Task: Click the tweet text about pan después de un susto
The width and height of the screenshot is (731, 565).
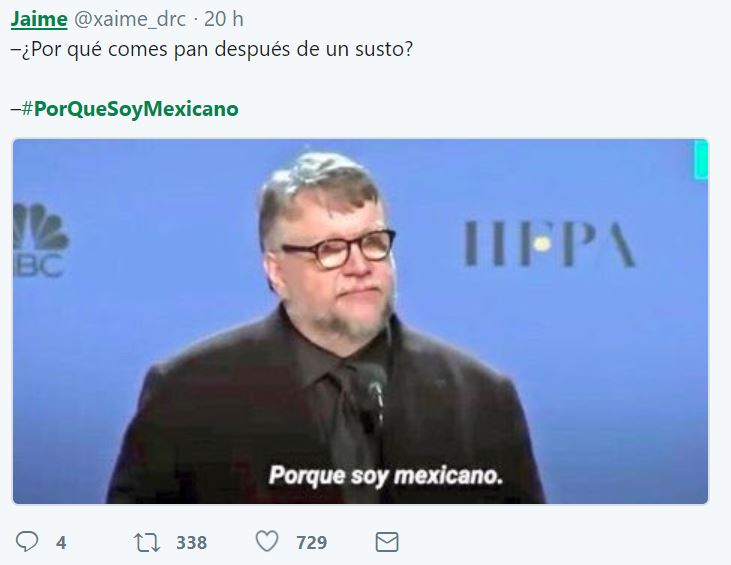Action: [212, 49]
